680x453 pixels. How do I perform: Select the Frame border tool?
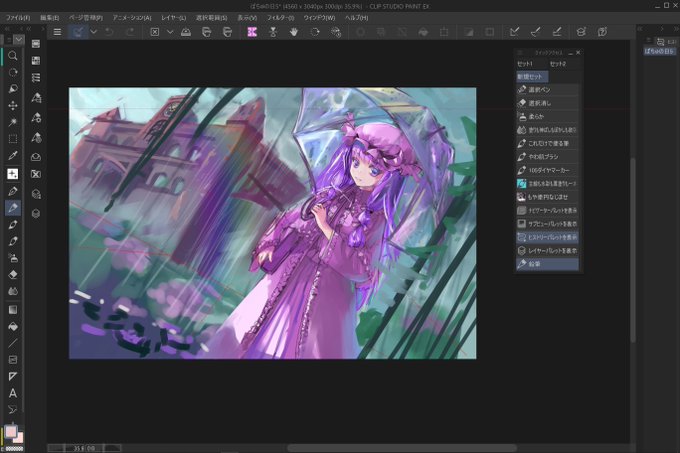pos(13,360)
